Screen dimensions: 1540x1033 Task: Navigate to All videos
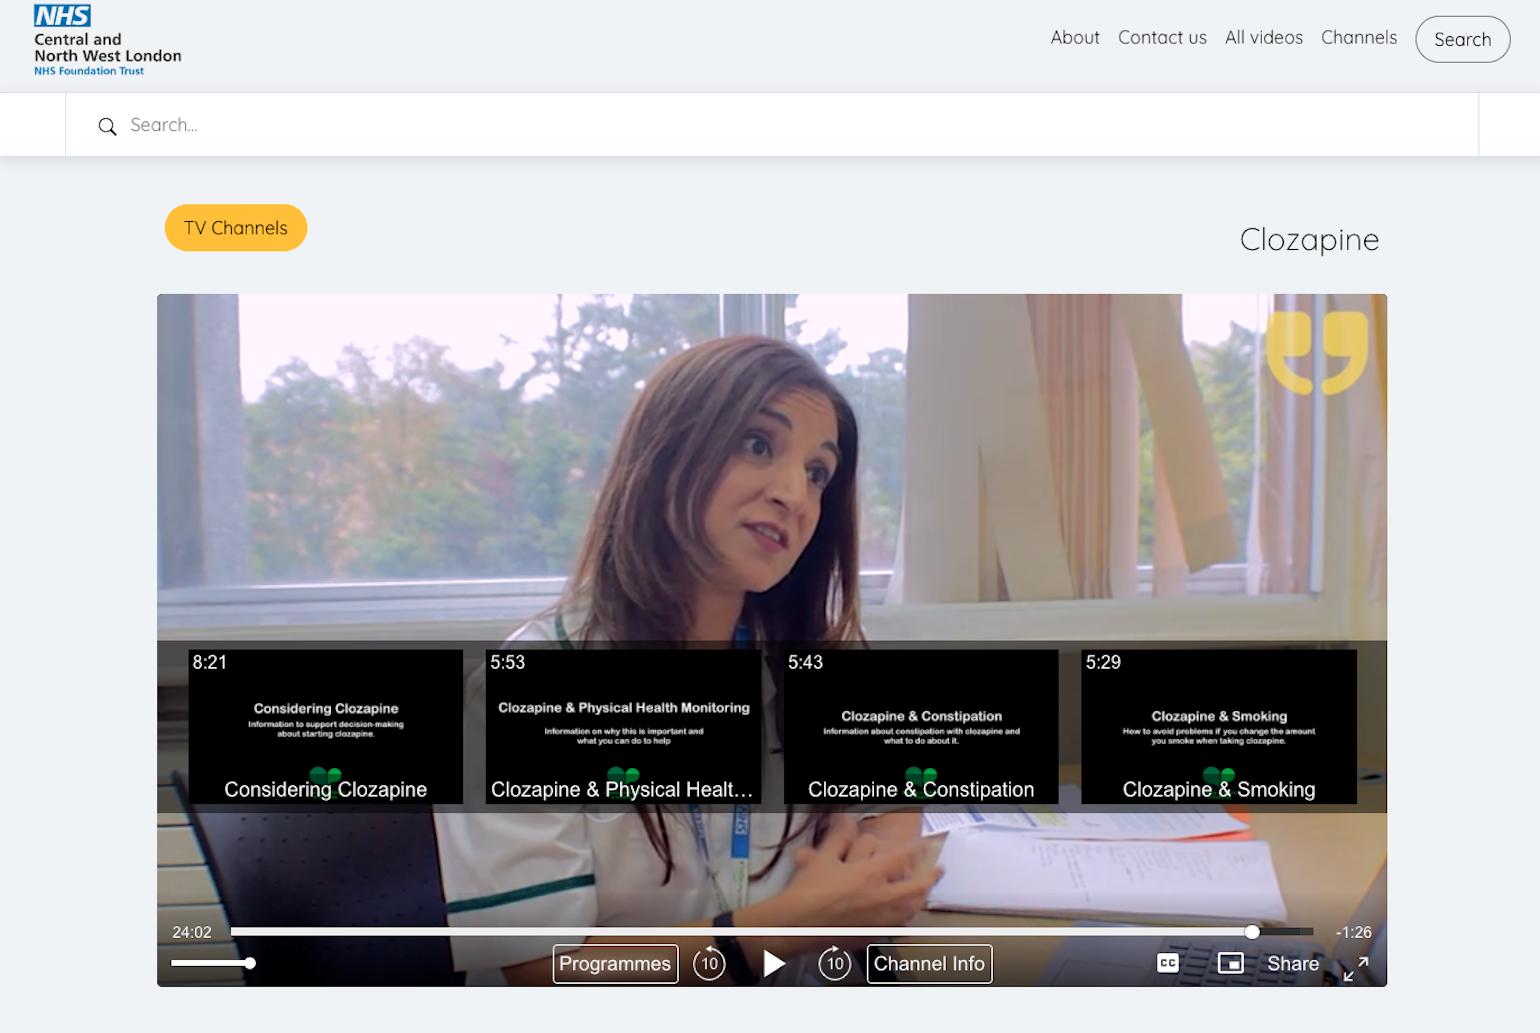click(x=1263, y=38)
